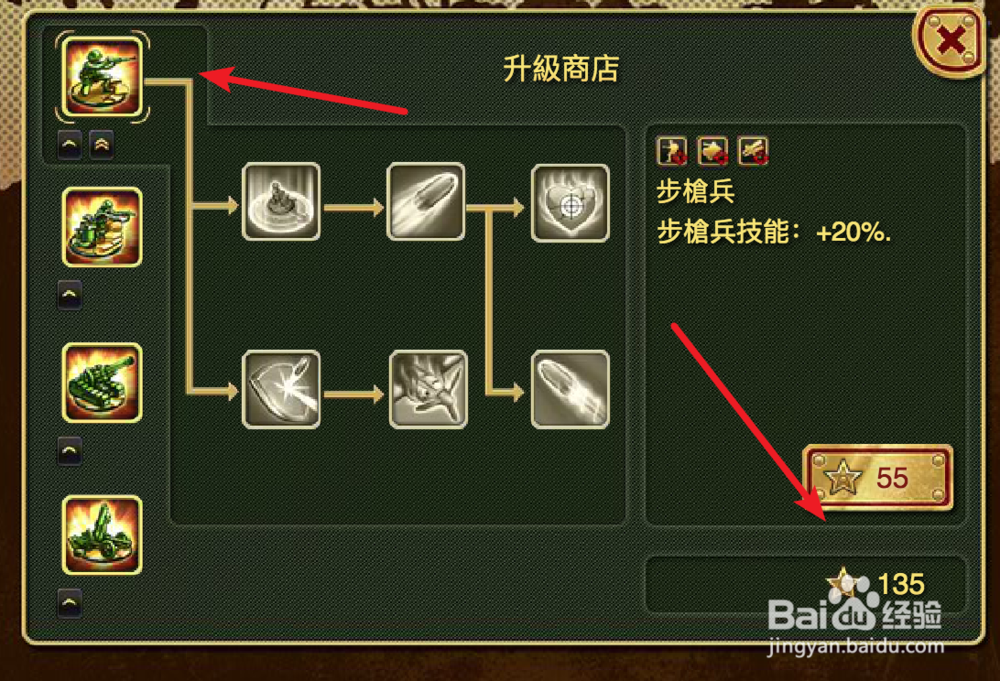Image resolution: width=1000 pixels, height=681 pixels.
Task: Click chevron rank badge under artillery
Action: 70,603
